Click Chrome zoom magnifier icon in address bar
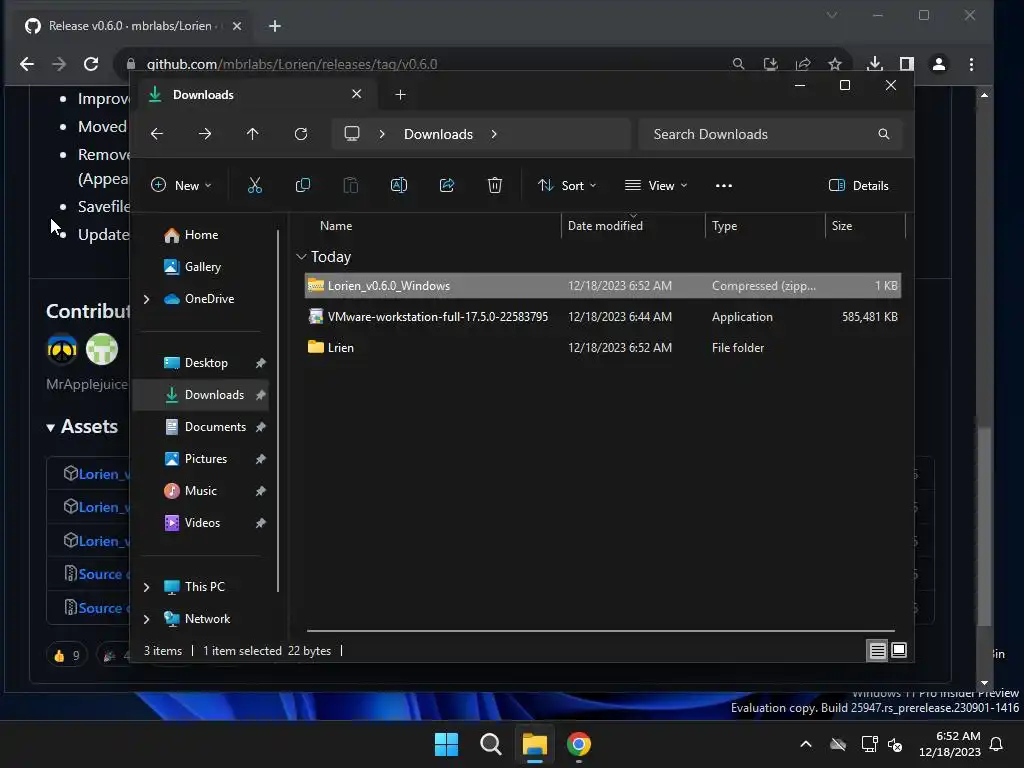1024x768 pixels. tap(738, 64)
